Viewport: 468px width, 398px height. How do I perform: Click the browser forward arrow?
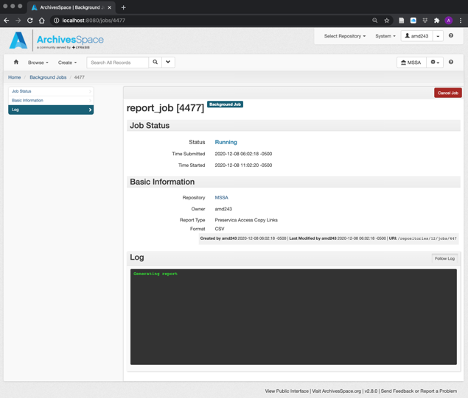tap(18, 21)
